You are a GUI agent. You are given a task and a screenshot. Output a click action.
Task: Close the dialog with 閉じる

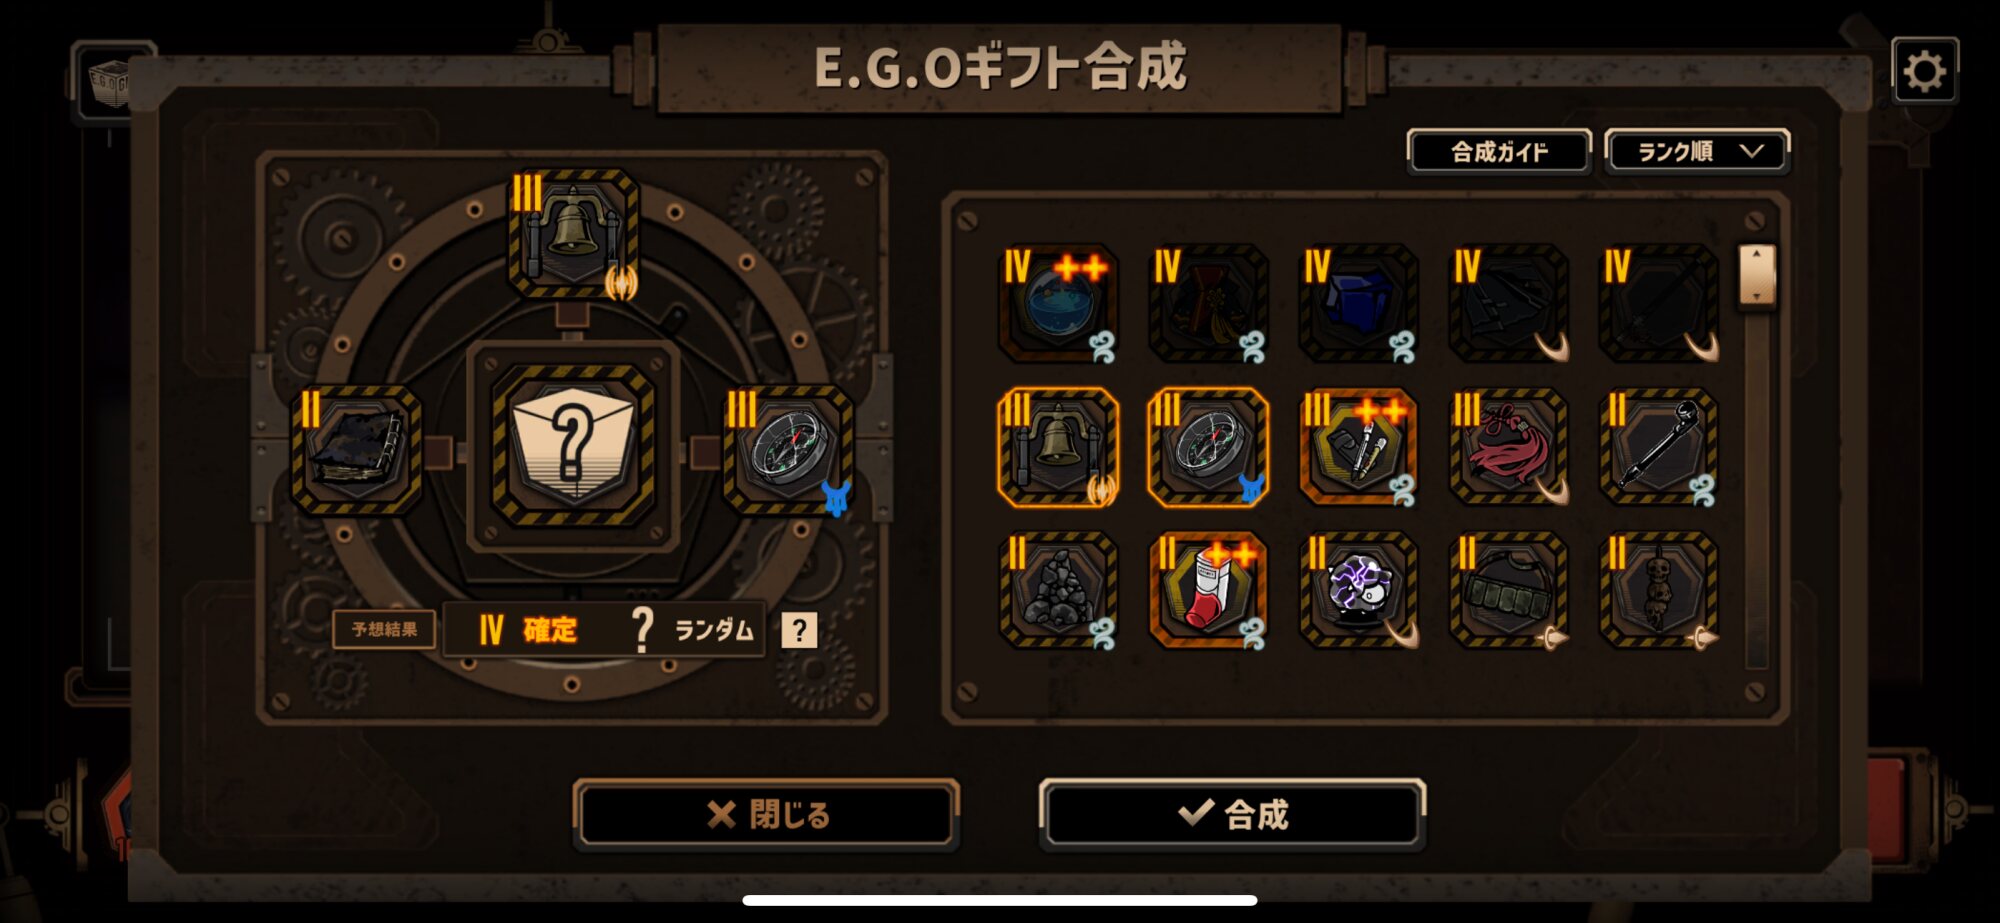pos(767,814)
